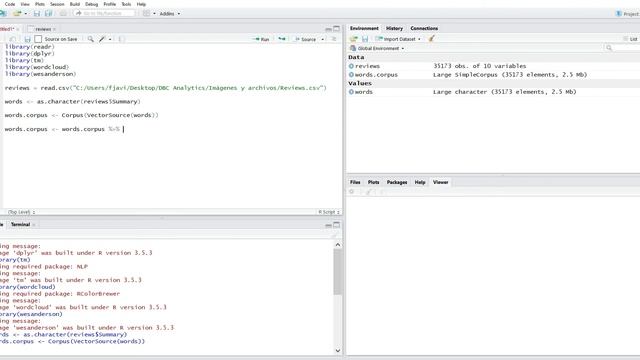Screen dimensions: 640x360
Task: Open the Source button dropdown arrow
Action: (x=322, y=39)
